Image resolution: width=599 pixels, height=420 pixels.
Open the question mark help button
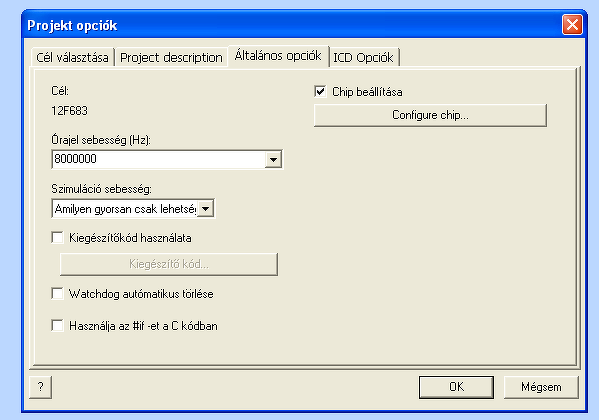pyautogui.click(x=40, y=387)
